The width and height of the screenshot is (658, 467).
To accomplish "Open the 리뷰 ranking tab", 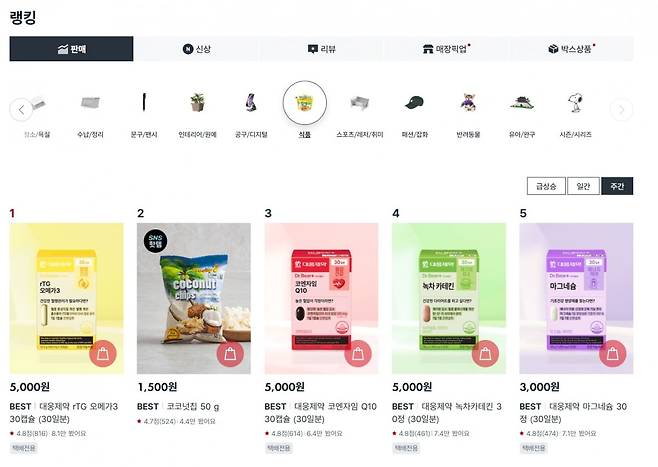I will point(321,49).
